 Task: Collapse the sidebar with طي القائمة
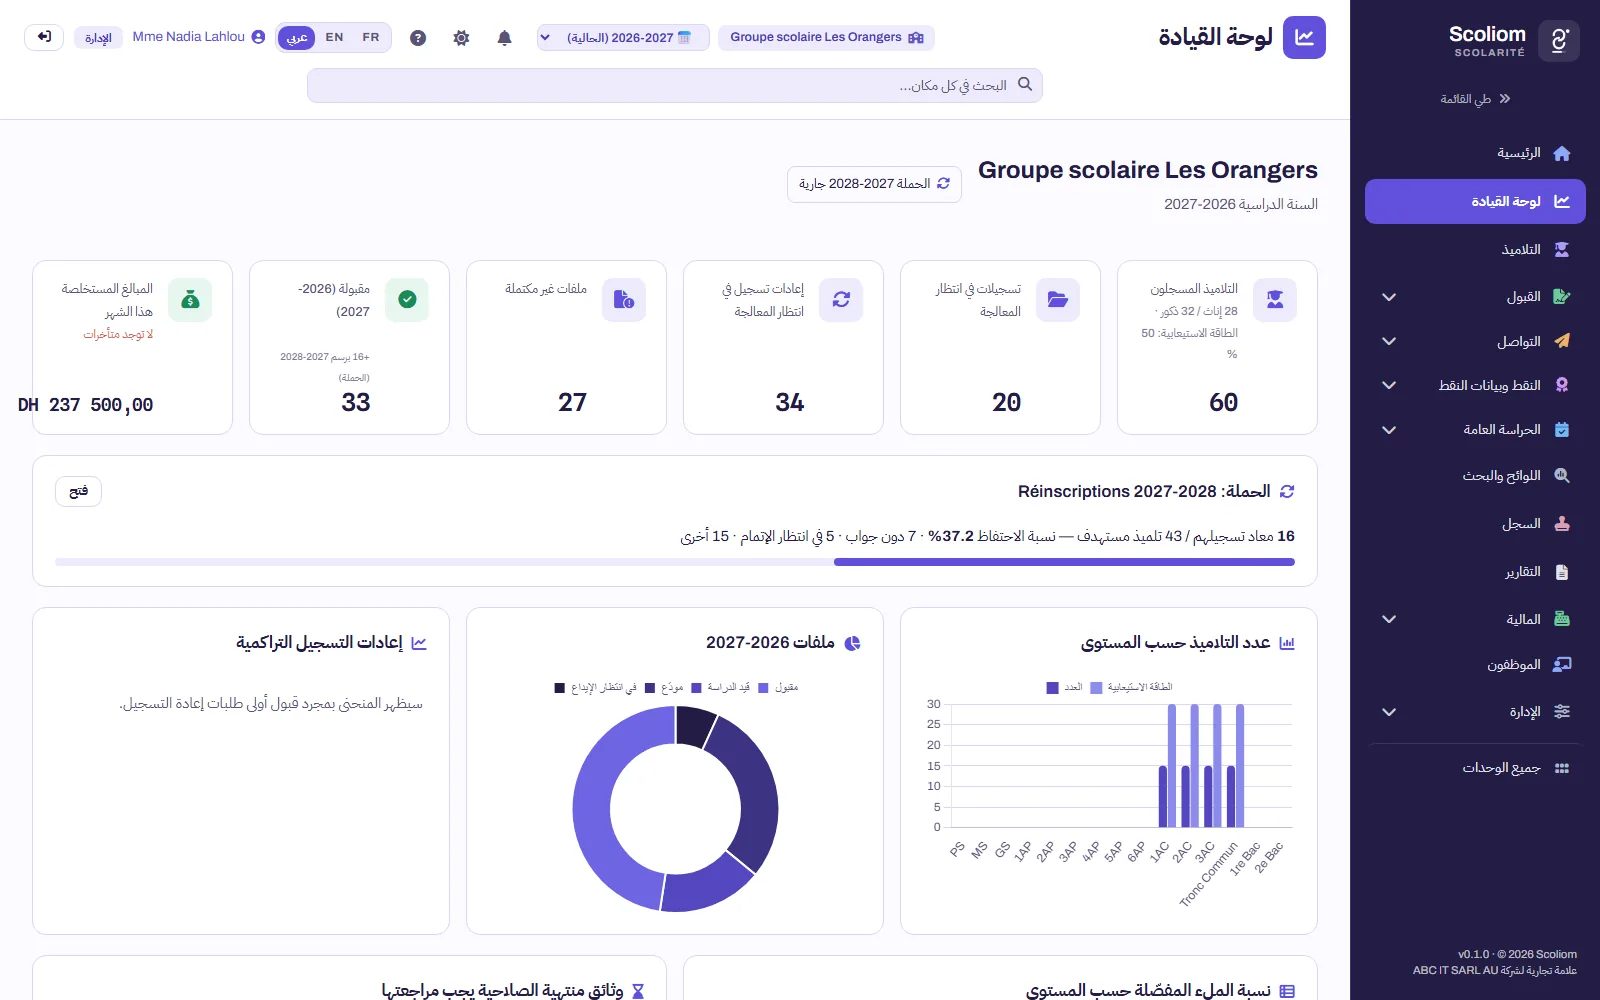point(1476,99)
